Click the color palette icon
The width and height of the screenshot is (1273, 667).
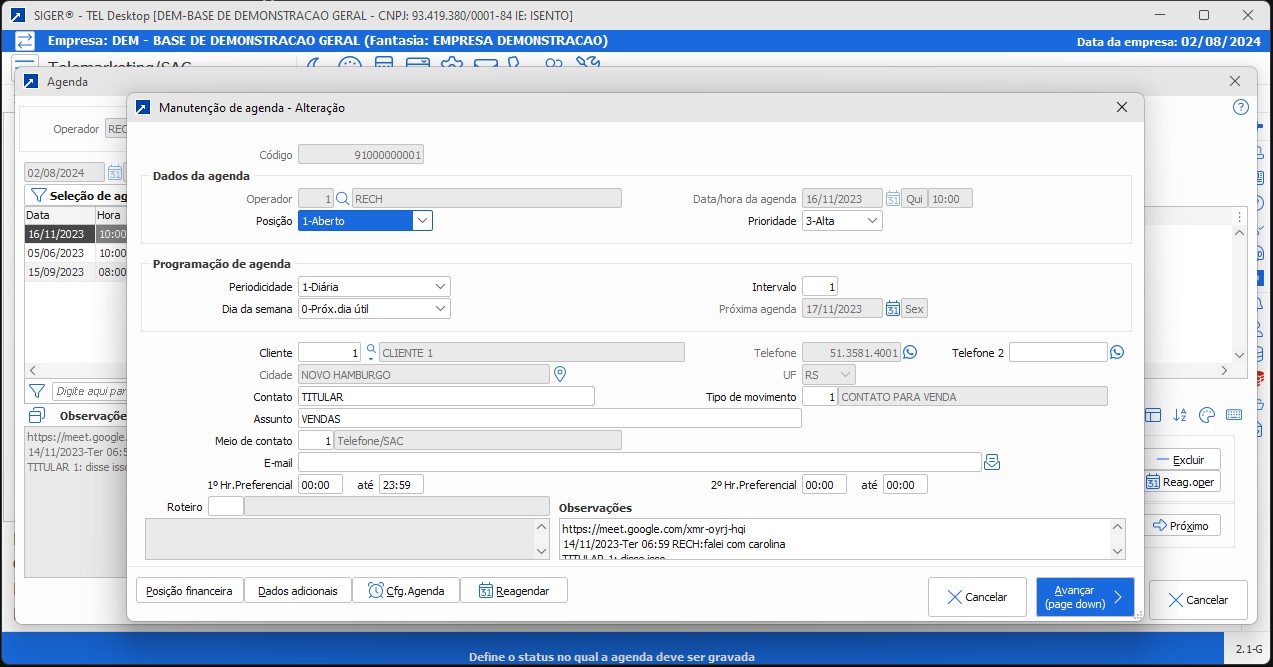1206,415
